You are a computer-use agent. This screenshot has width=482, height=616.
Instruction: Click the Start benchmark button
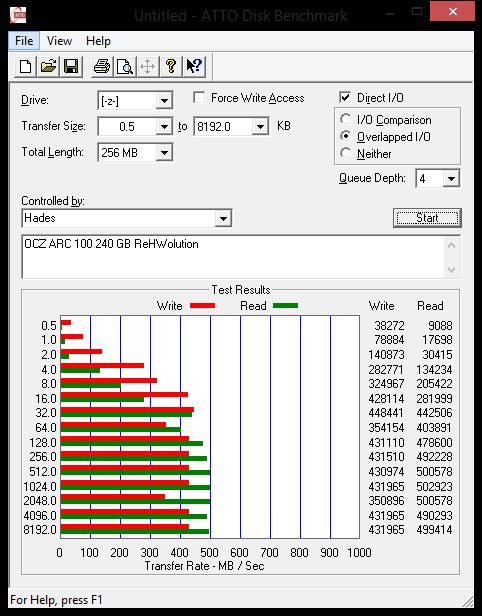click(x=427, y=218)
